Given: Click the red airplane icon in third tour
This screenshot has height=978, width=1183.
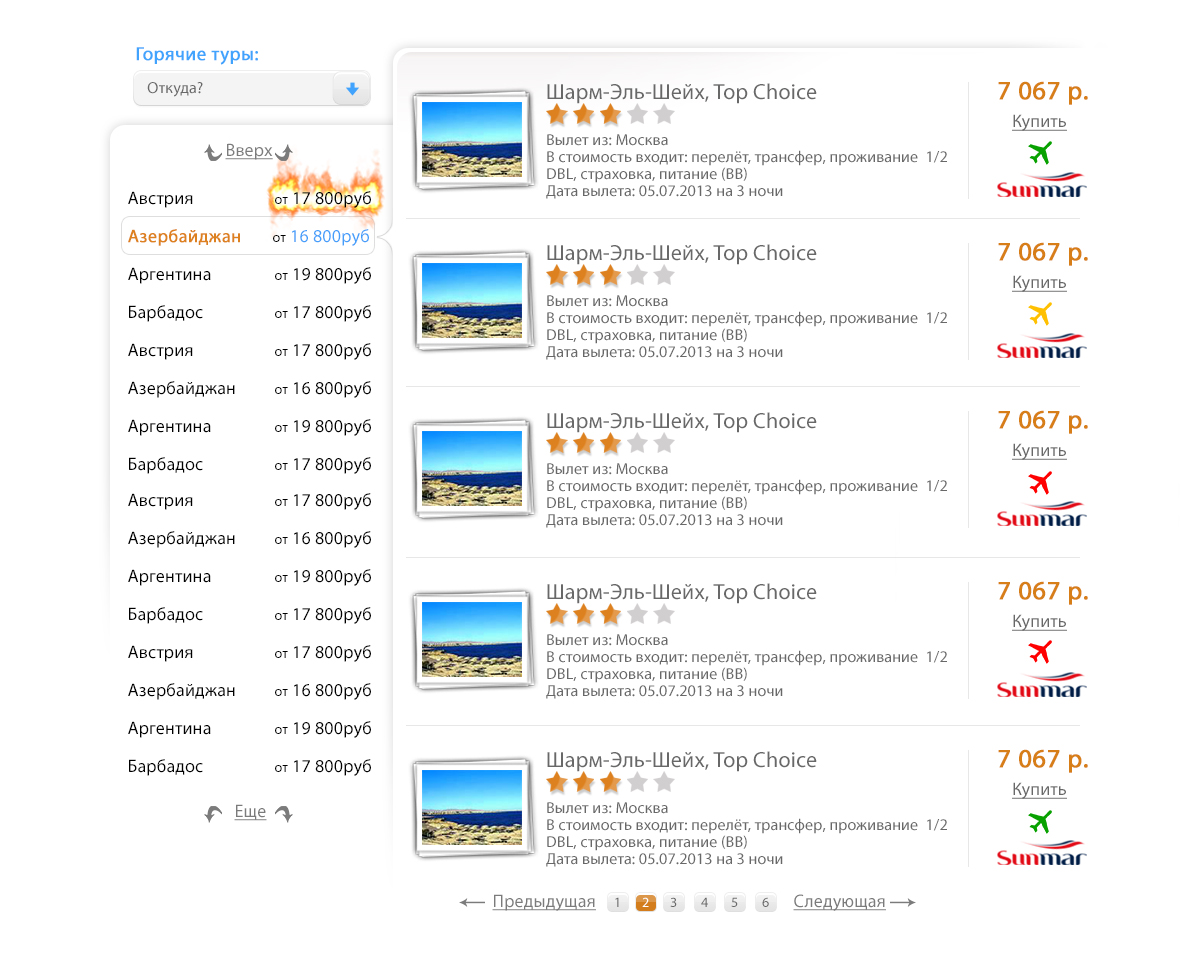Looking at the screenshot, I should point(1040,482).
